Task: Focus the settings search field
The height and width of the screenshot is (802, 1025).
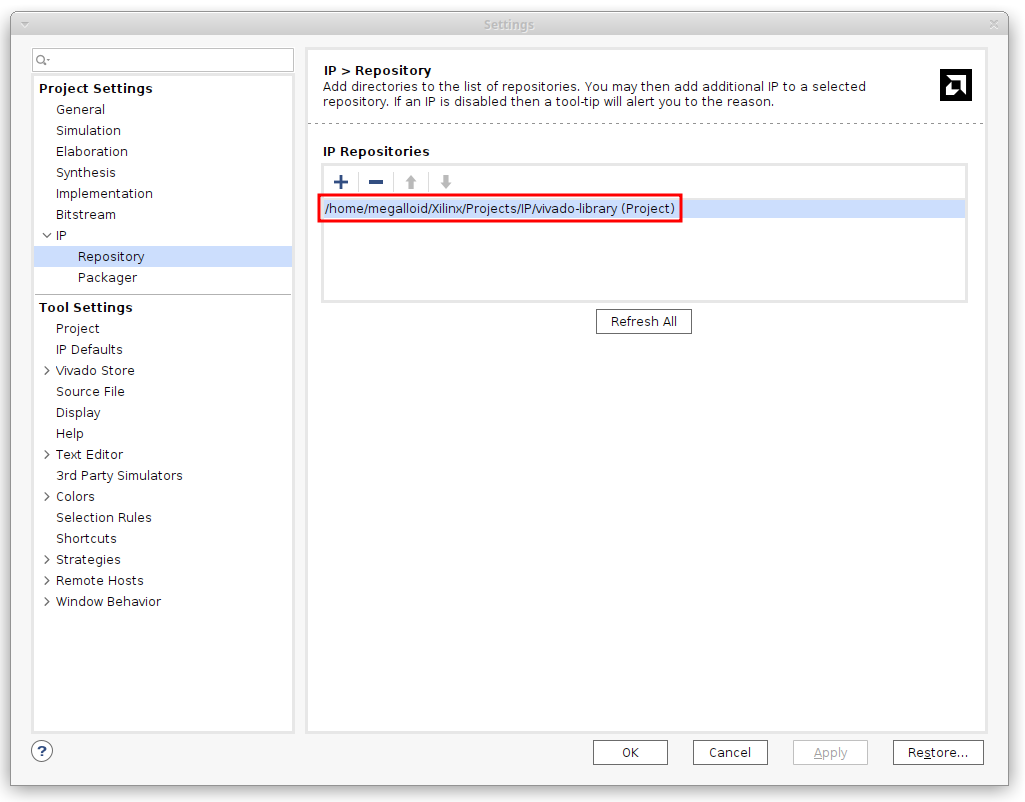Action: coord(163,60)
